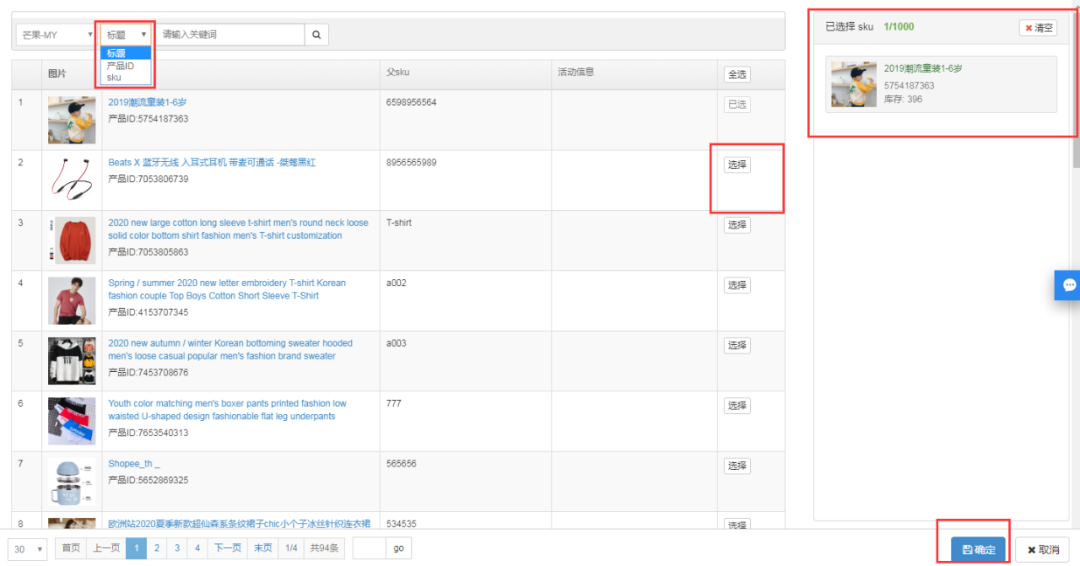
Task: Click the search magnifier icon
Action: [x=316, y=35]
